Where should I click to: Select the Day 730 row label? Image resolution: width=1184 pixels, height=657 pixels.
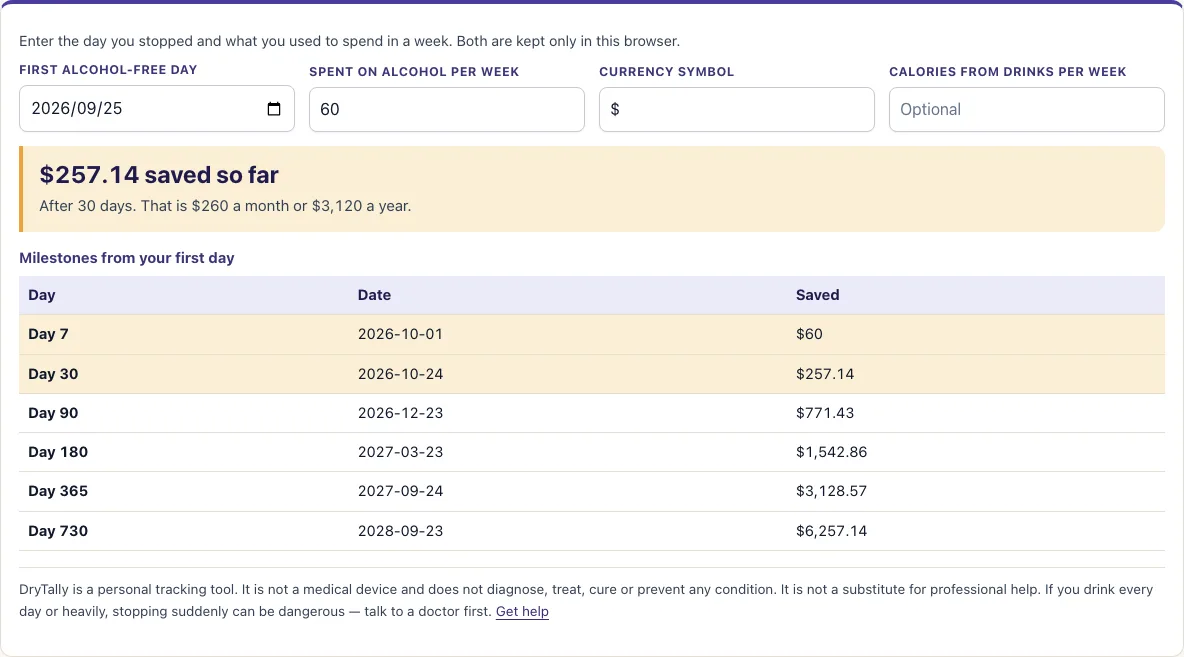pos(58,531)
